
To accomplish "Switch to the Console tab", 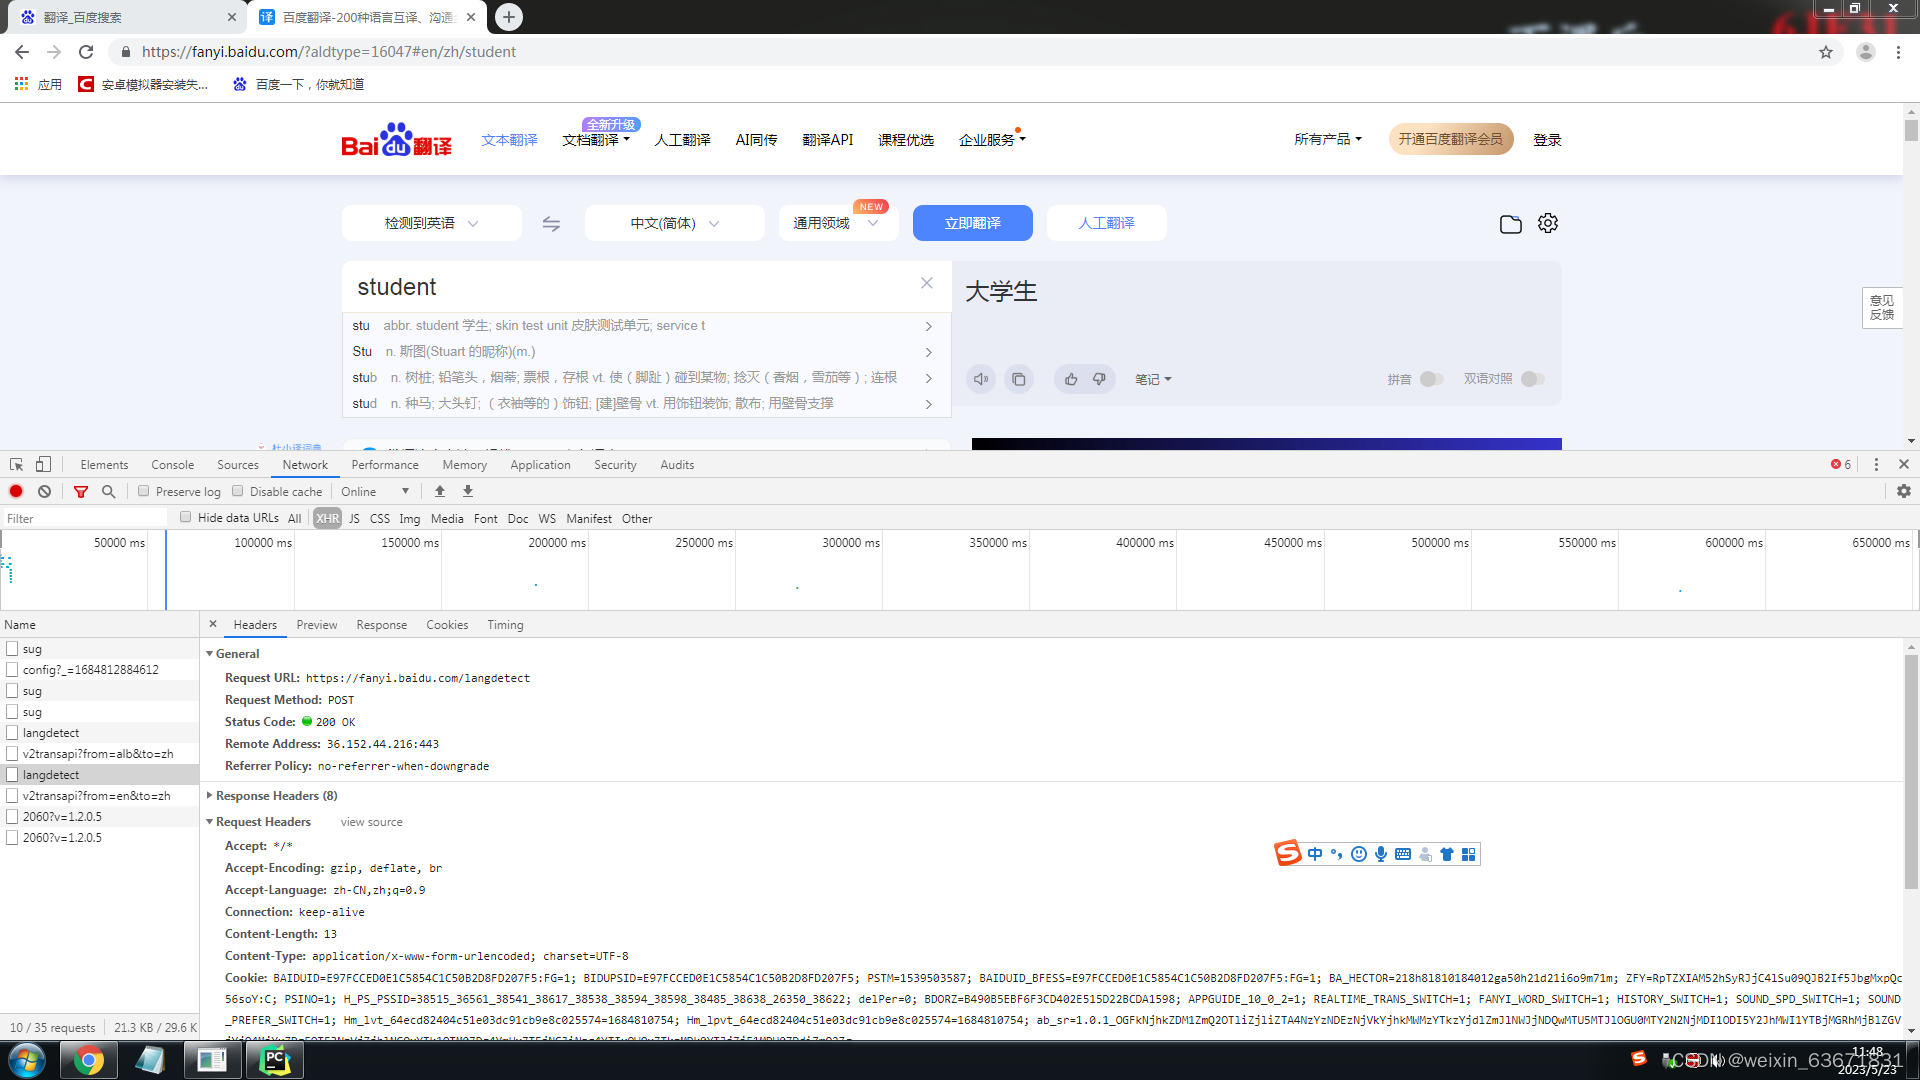I will [x=172, y=464].
